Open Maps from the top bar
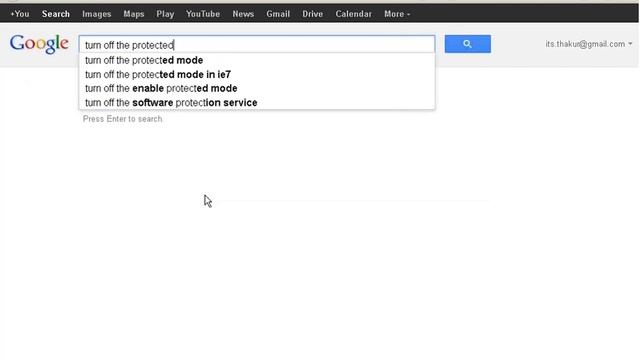This screenshot has width=640, height=360. coord(133,14)
